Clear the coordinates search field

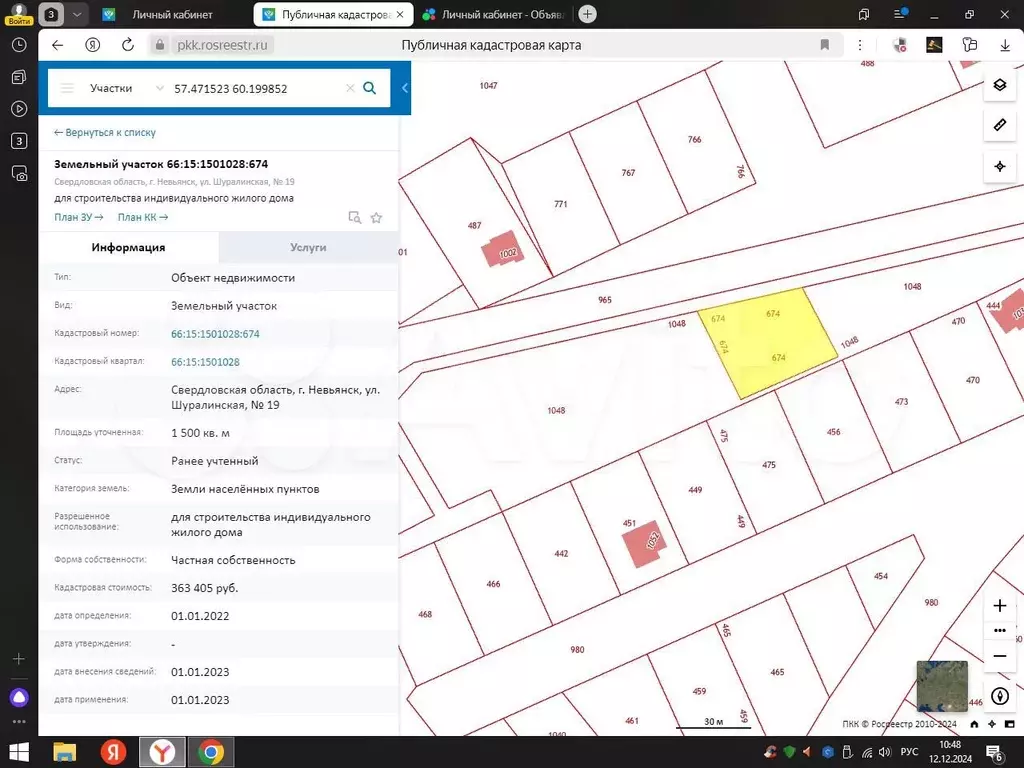coord(350,88)
